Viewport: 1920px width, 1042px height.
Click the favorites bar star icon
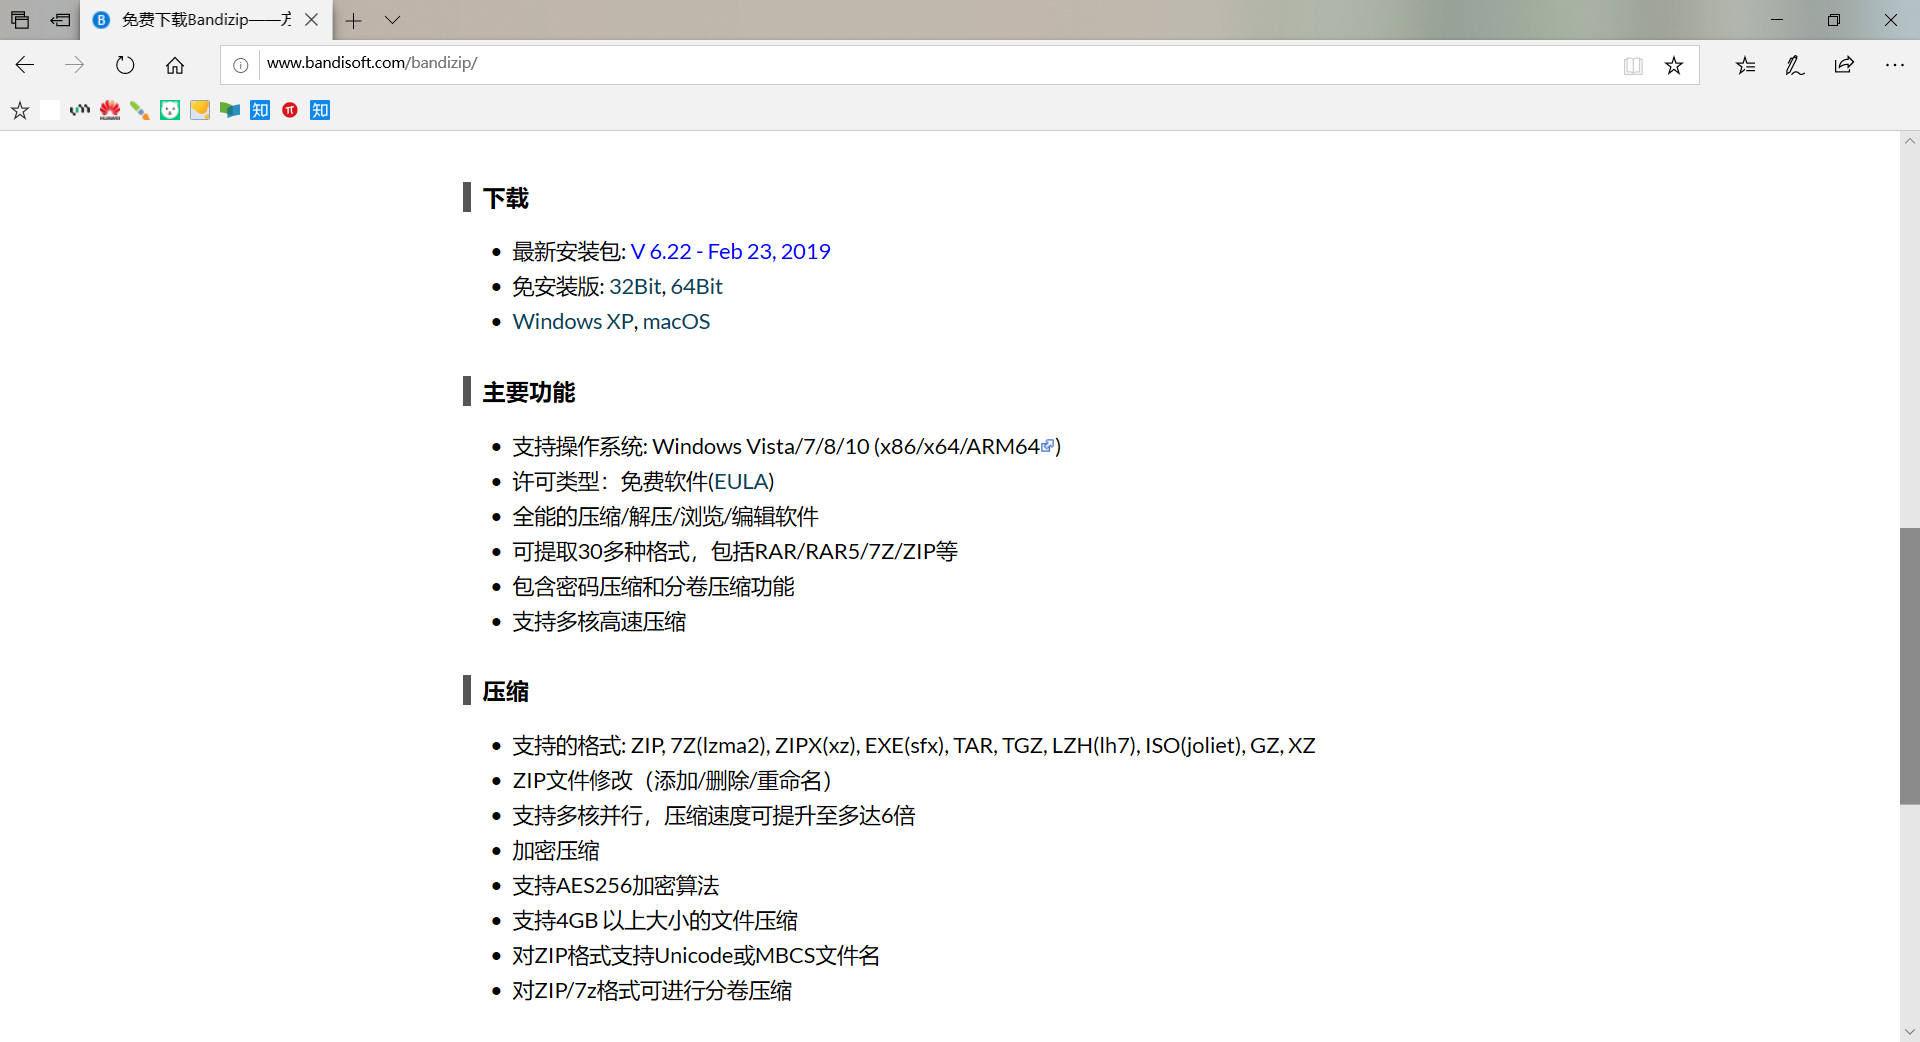[20, 110]
